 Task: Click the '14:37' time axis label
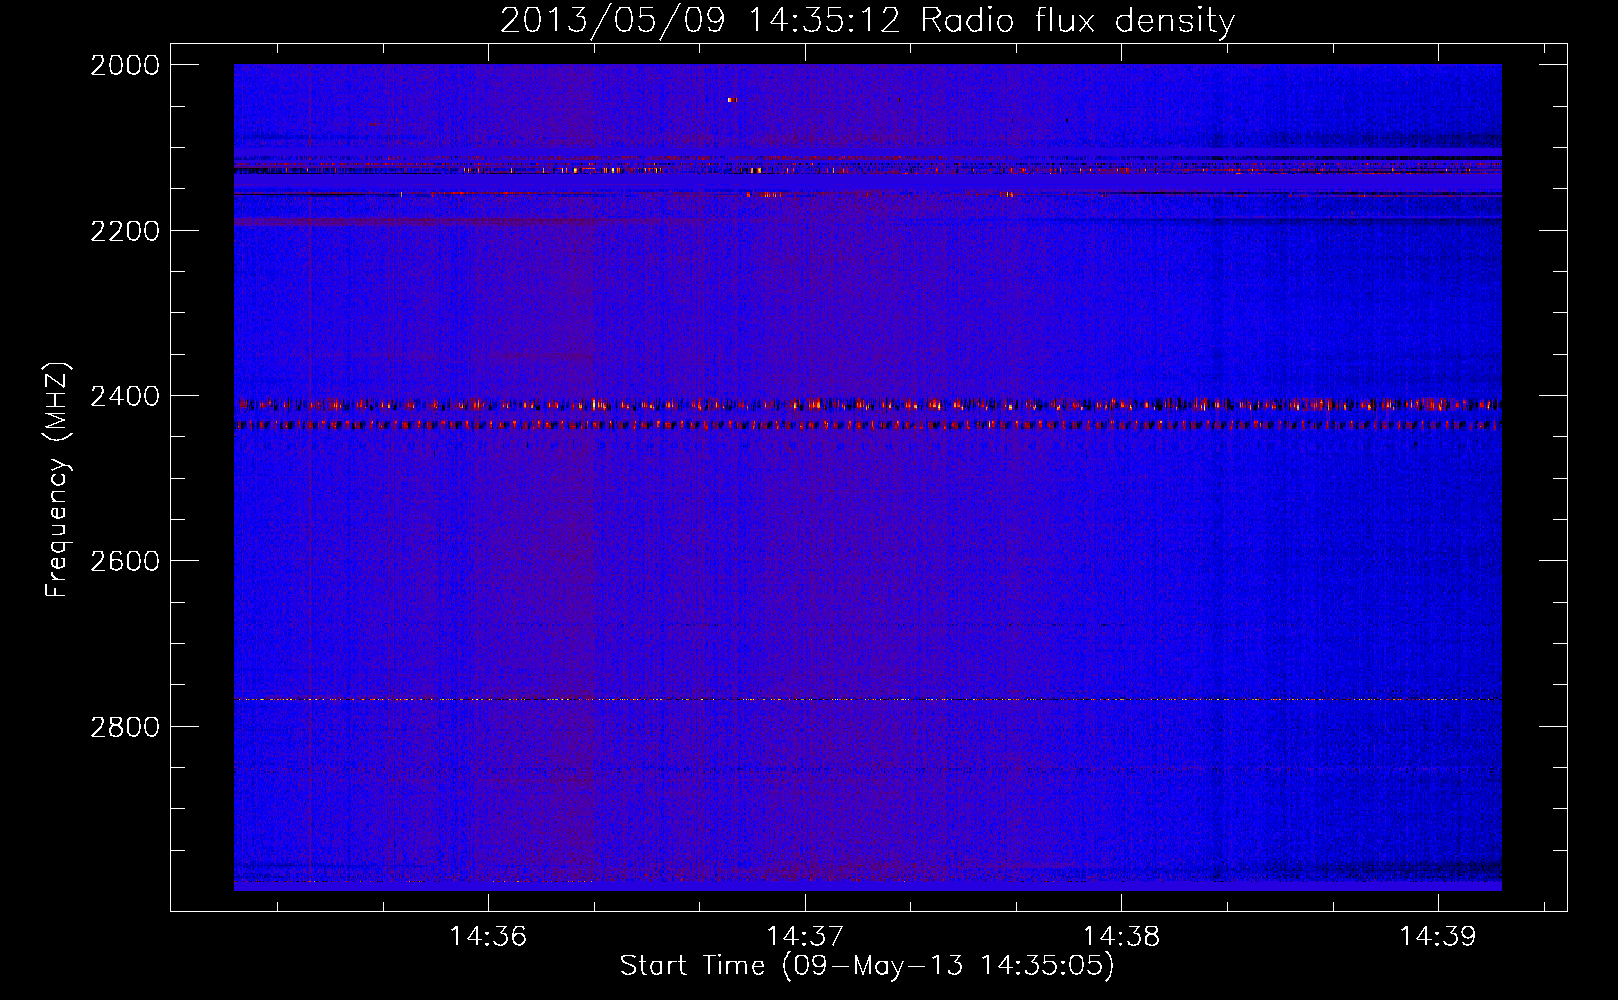(x=805, y=937)
